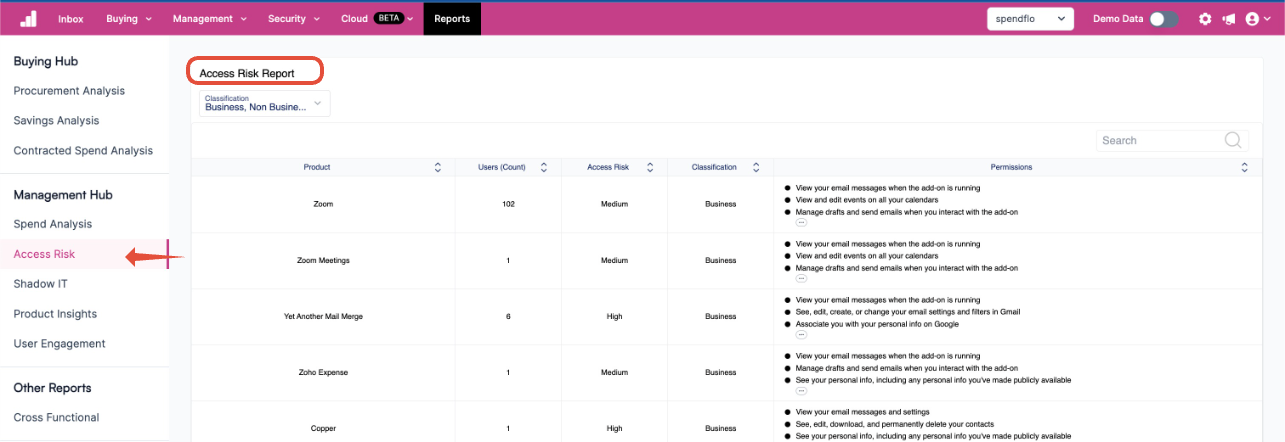
Task: Open Cross Functional report
Action: (x=56, y=418)
